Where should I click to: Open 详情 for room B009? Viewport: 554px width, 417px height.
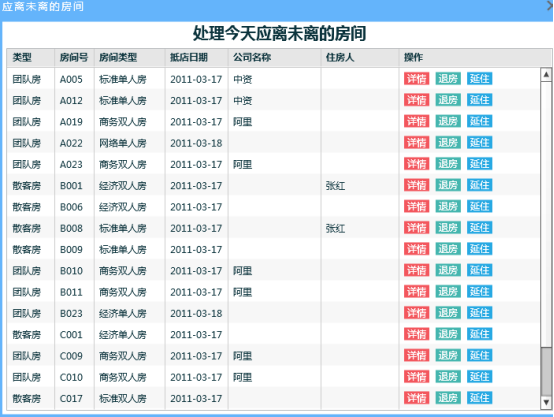pyautogui.click(x=417, y=249)
